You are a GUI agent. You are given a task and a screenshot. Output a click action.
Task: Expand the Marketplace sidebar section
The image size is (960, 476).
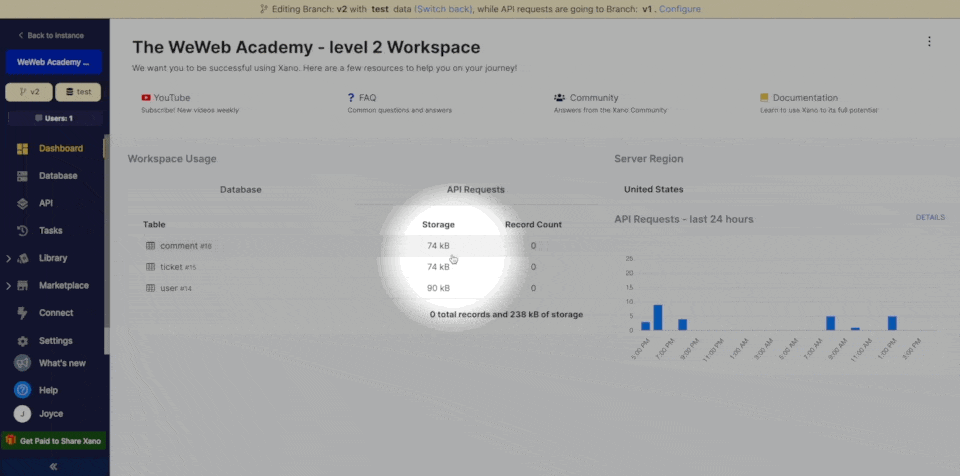(9, 286)
